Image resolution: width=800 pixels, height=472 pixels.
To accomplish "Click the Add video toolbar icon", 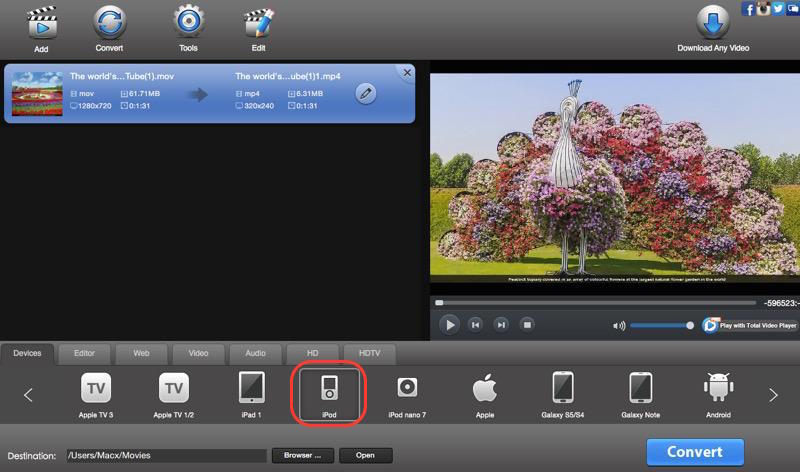I will point(42,24).
